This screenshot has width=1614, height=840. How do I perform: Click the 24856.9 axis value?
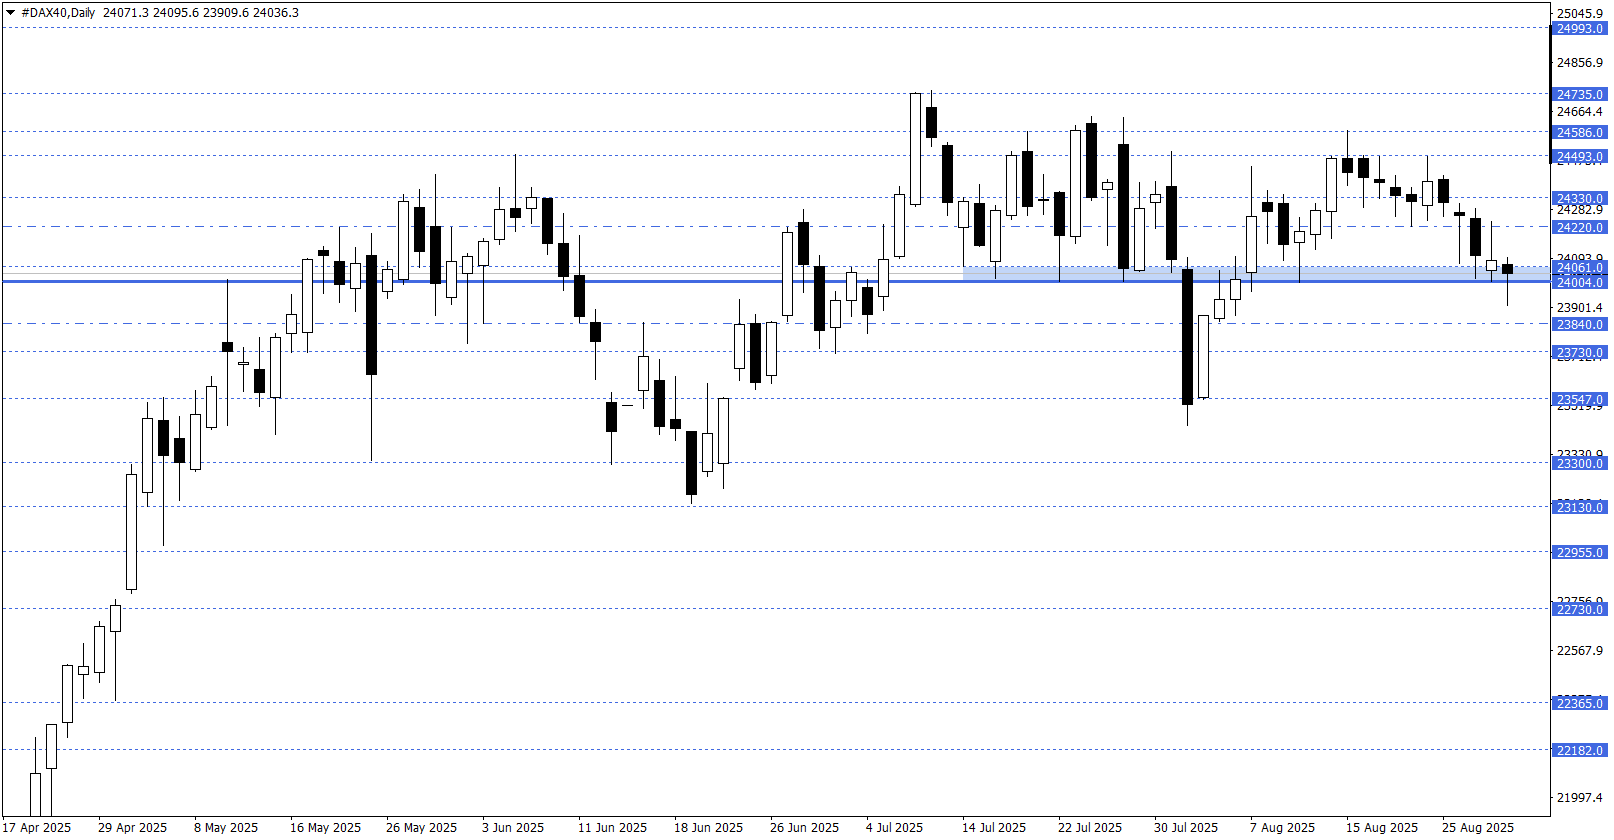[1580, 63]
